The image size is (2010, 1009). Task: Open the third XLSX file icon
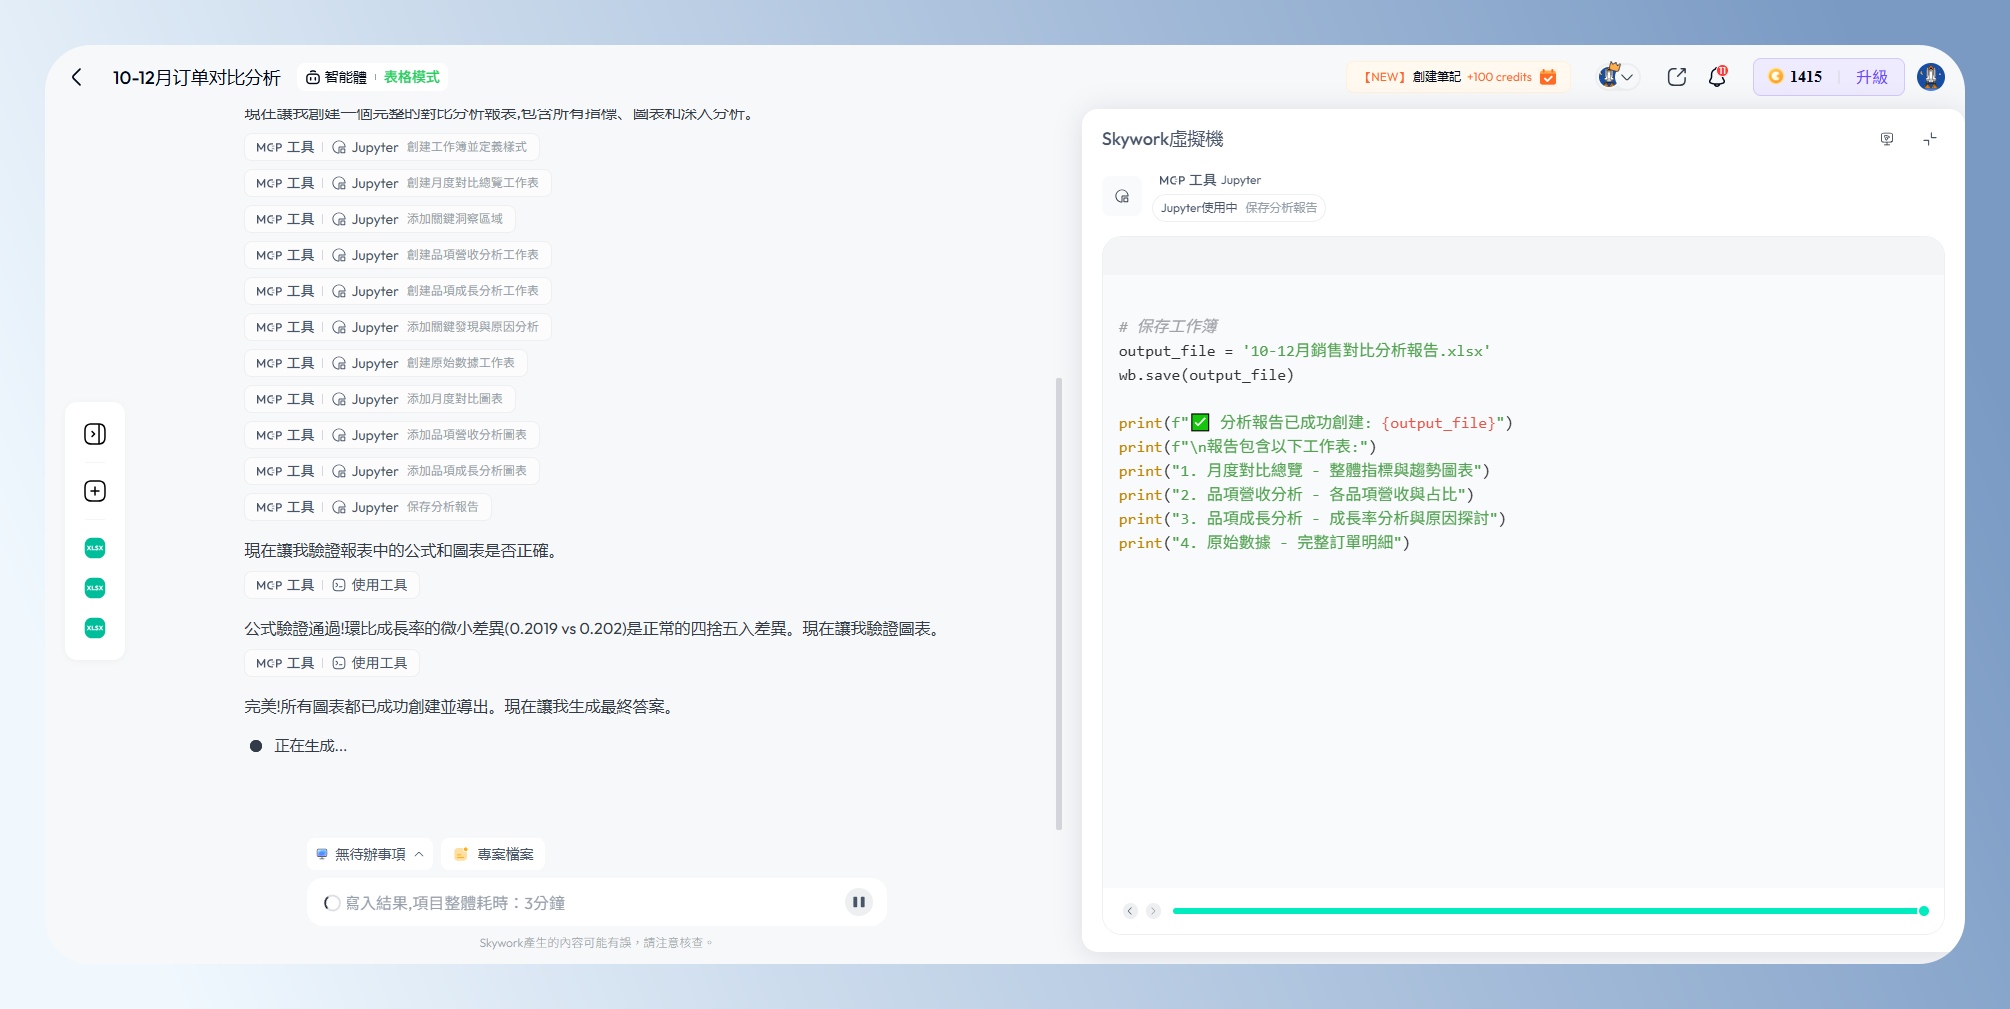(x=95, y=628)
